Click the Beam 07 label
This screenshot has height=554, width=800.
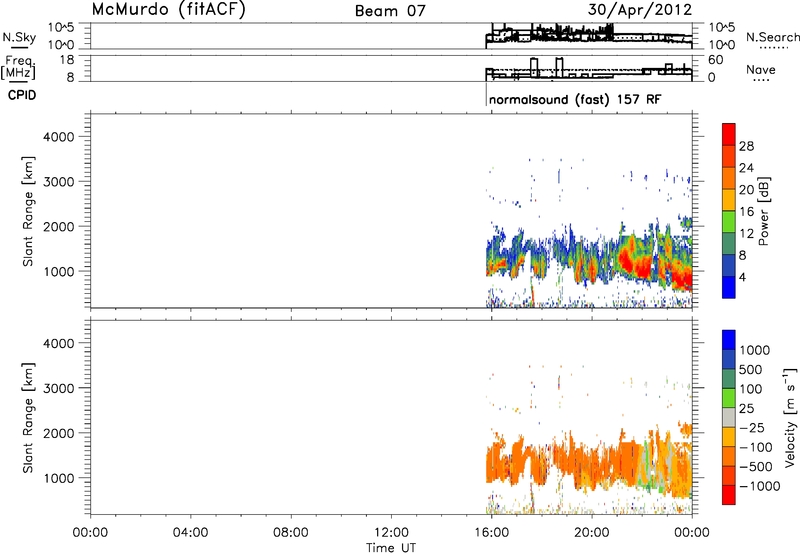pos(390,11)
